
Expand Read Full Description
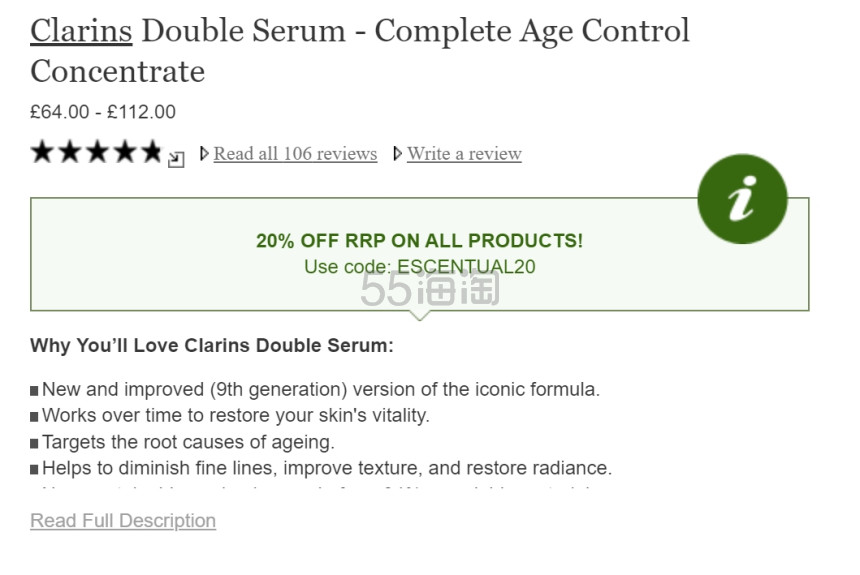click(123, 521)
